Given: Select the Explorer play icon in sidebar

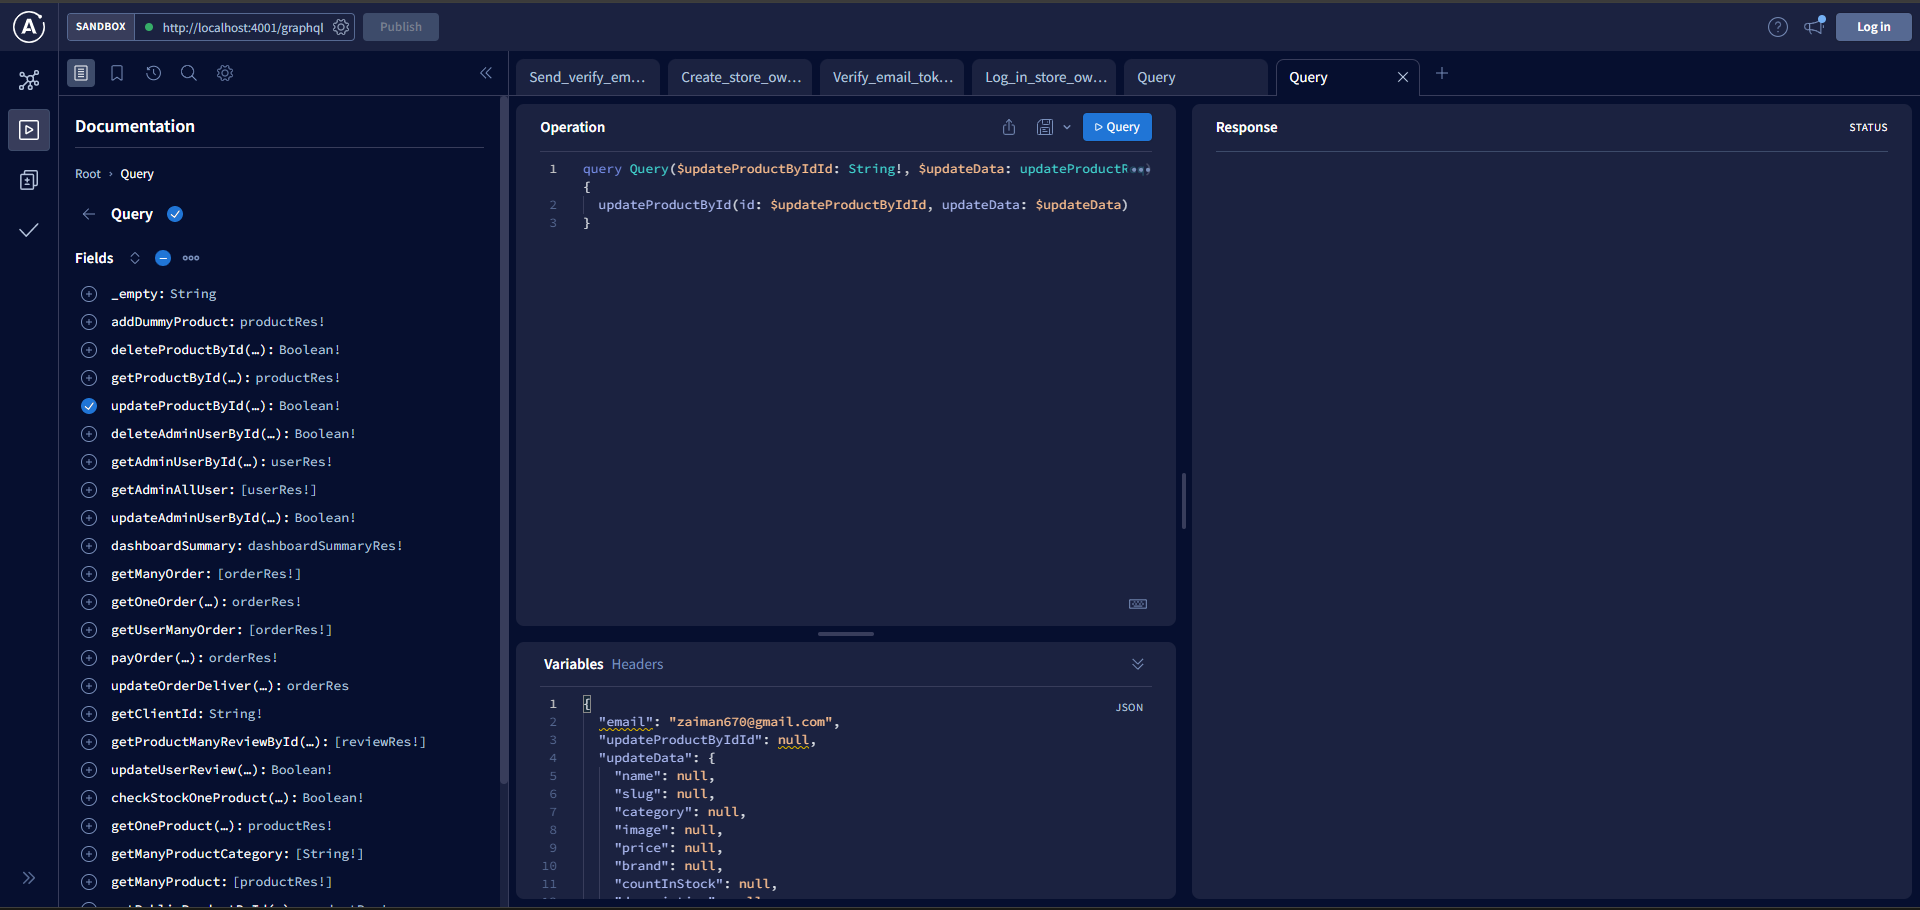Looking at the screenshot, I should click(29, 129).
